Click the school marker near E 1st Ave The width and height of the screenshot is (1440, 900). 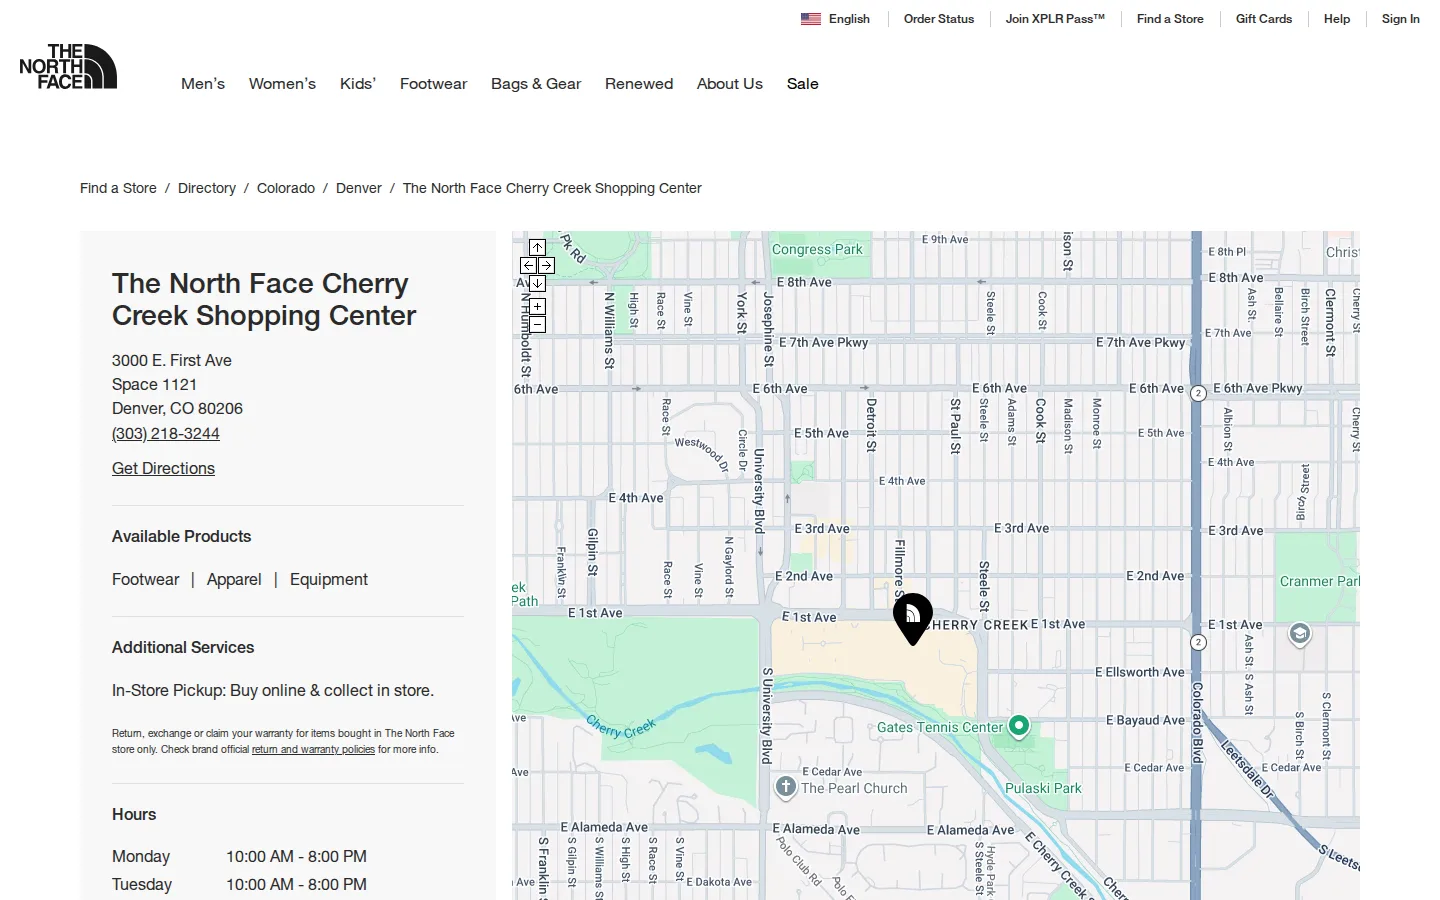[1299, 634]
